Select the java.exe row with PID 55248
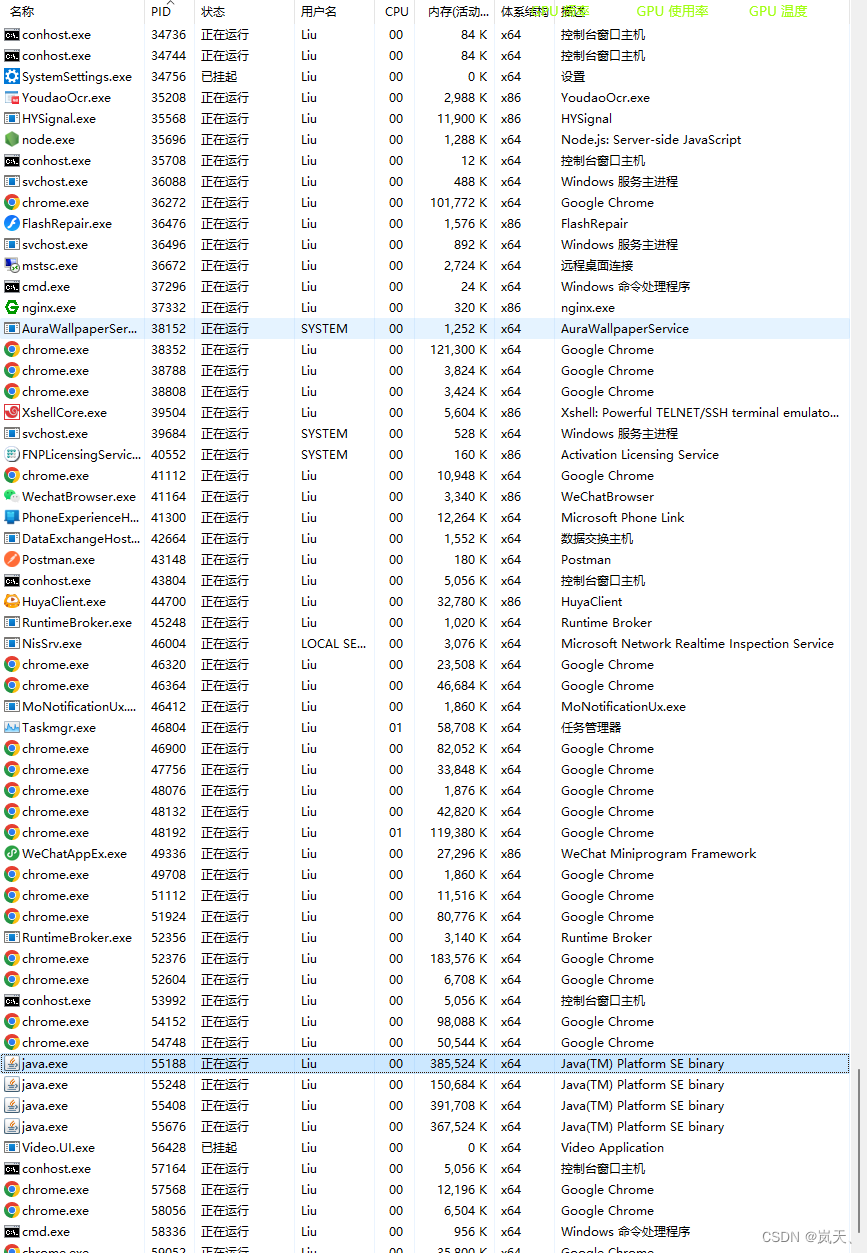867x1253 pixels. coord(425,1085)
